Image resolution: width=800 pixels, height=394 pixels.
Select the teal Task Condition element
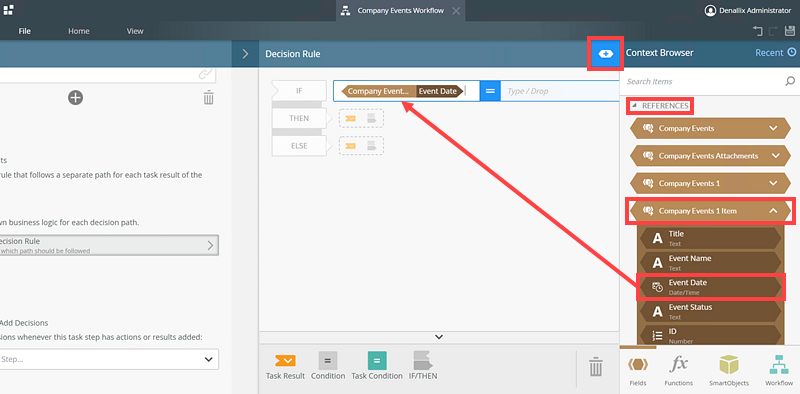pyautogui.click(x=377, y=366)
